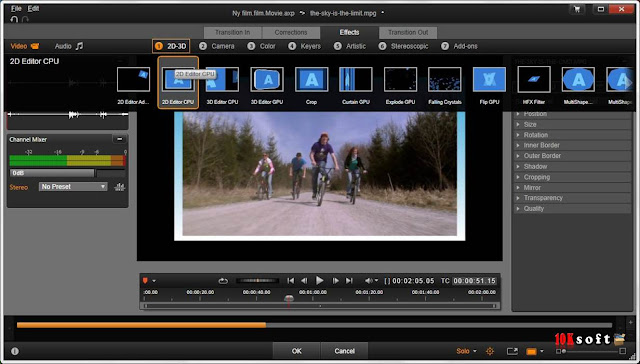This screenshot has width=640, height=364.
Task: Expand the Inner Border settings
Action: [573, 145]
